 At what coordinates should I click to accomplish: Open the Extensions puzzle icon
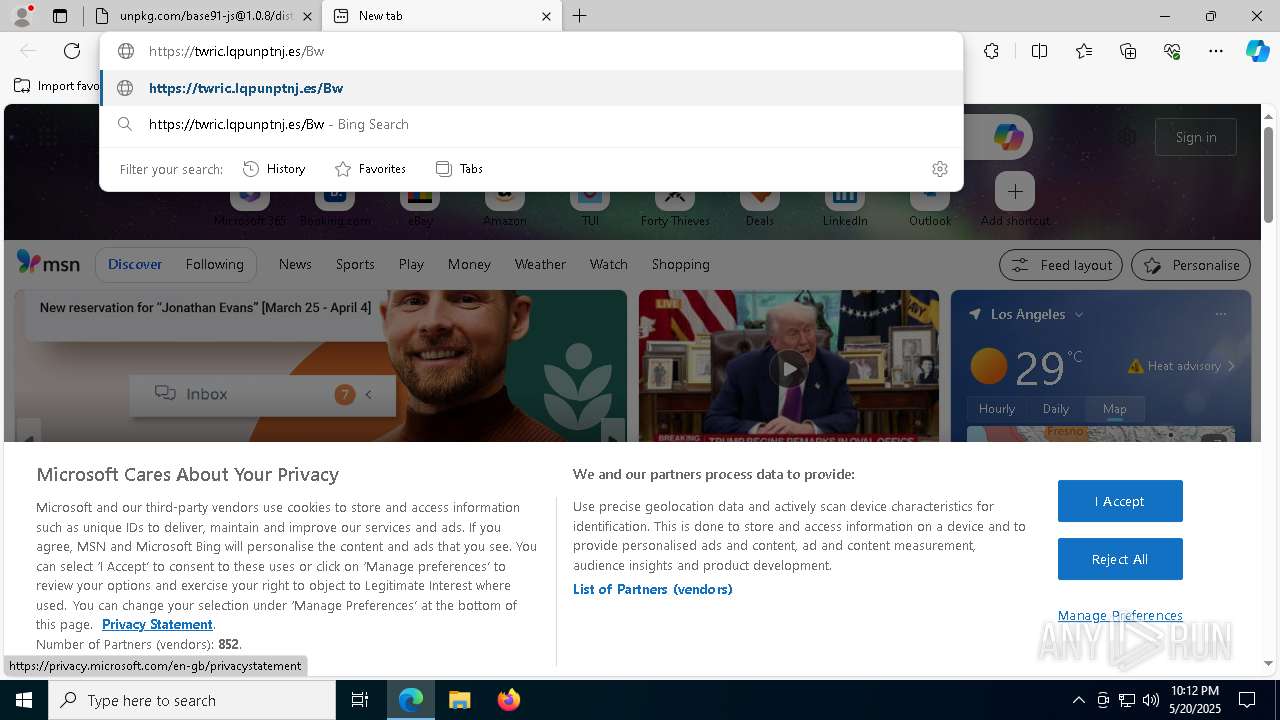point(991,51)
